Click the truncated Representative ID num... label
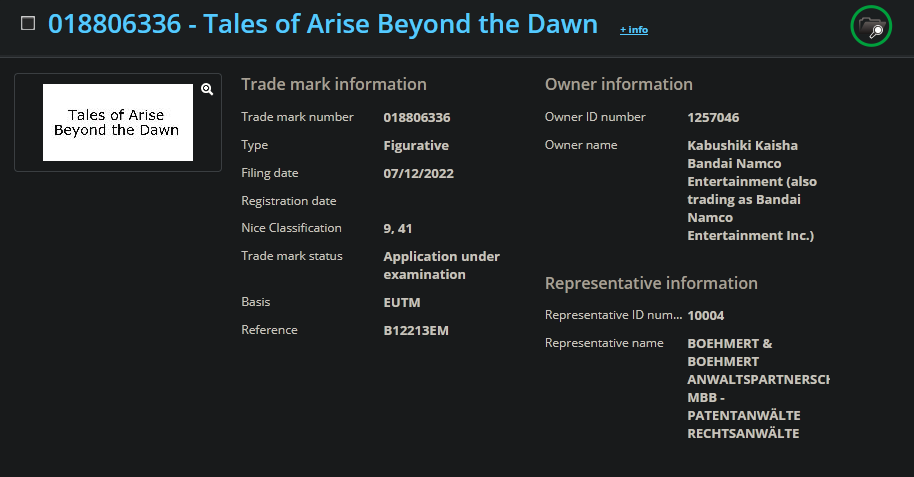Image resolution: width=914 pixels, height=477 pixels. coord(613,315)
